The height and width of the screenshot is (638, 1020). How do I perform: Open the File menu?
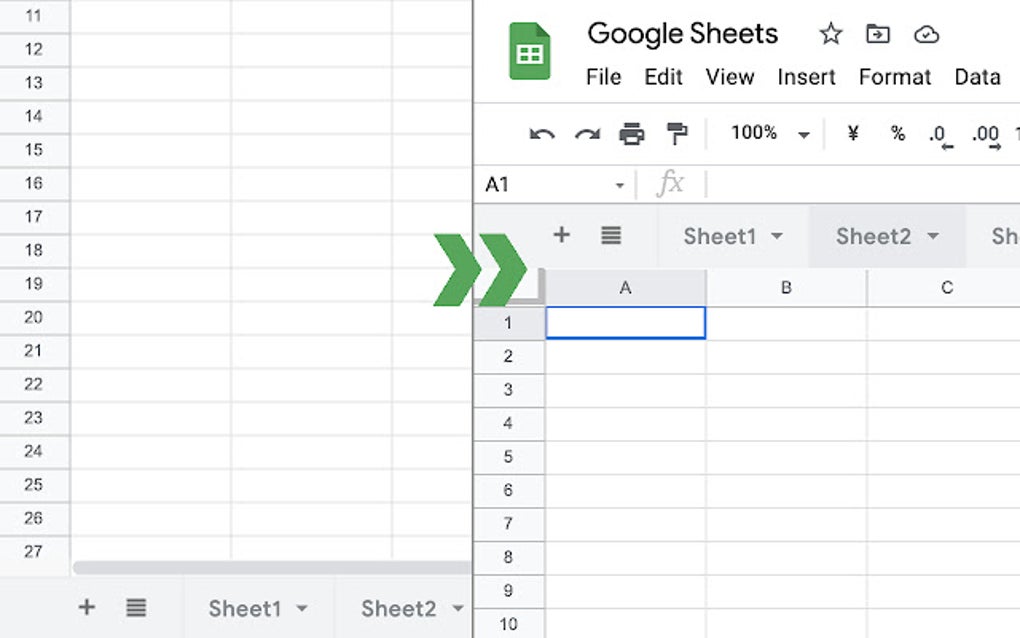tap(603, 77)
